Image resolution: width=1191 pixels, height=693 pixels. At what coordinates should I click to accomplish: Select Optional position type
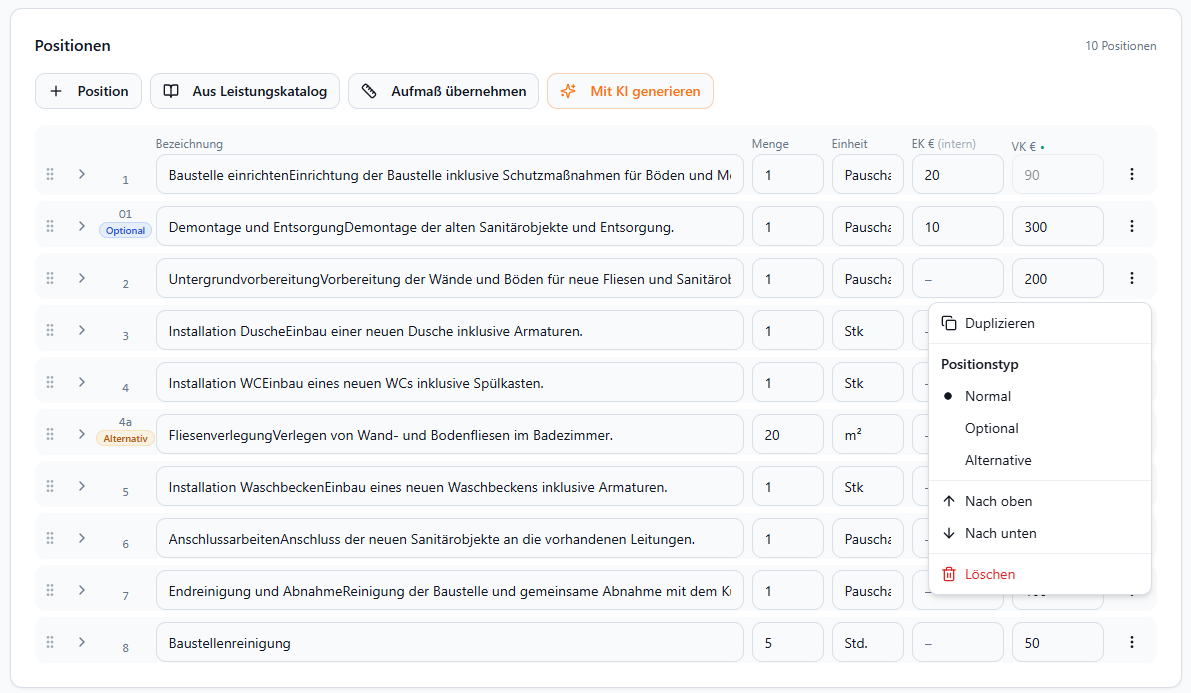tap(1040, 428)
